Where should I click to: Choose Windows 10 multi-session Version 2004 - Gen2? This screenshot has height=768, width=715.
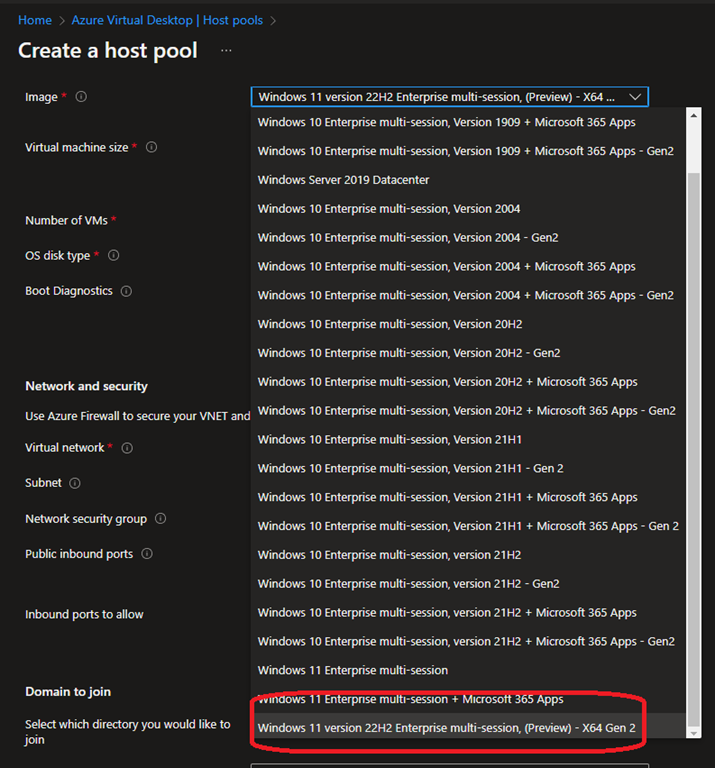407,238
